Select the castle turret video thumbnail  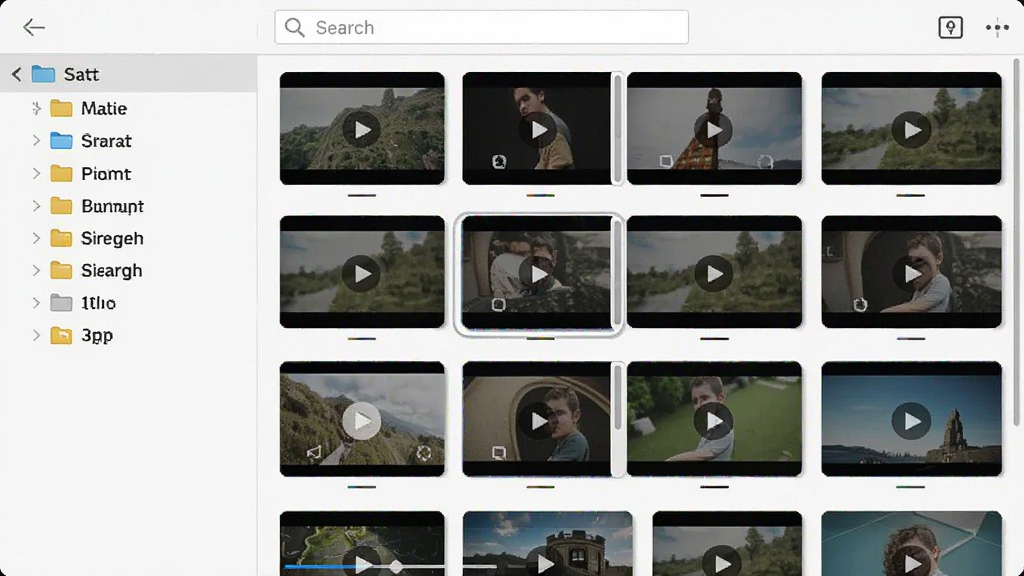(547, 543)
